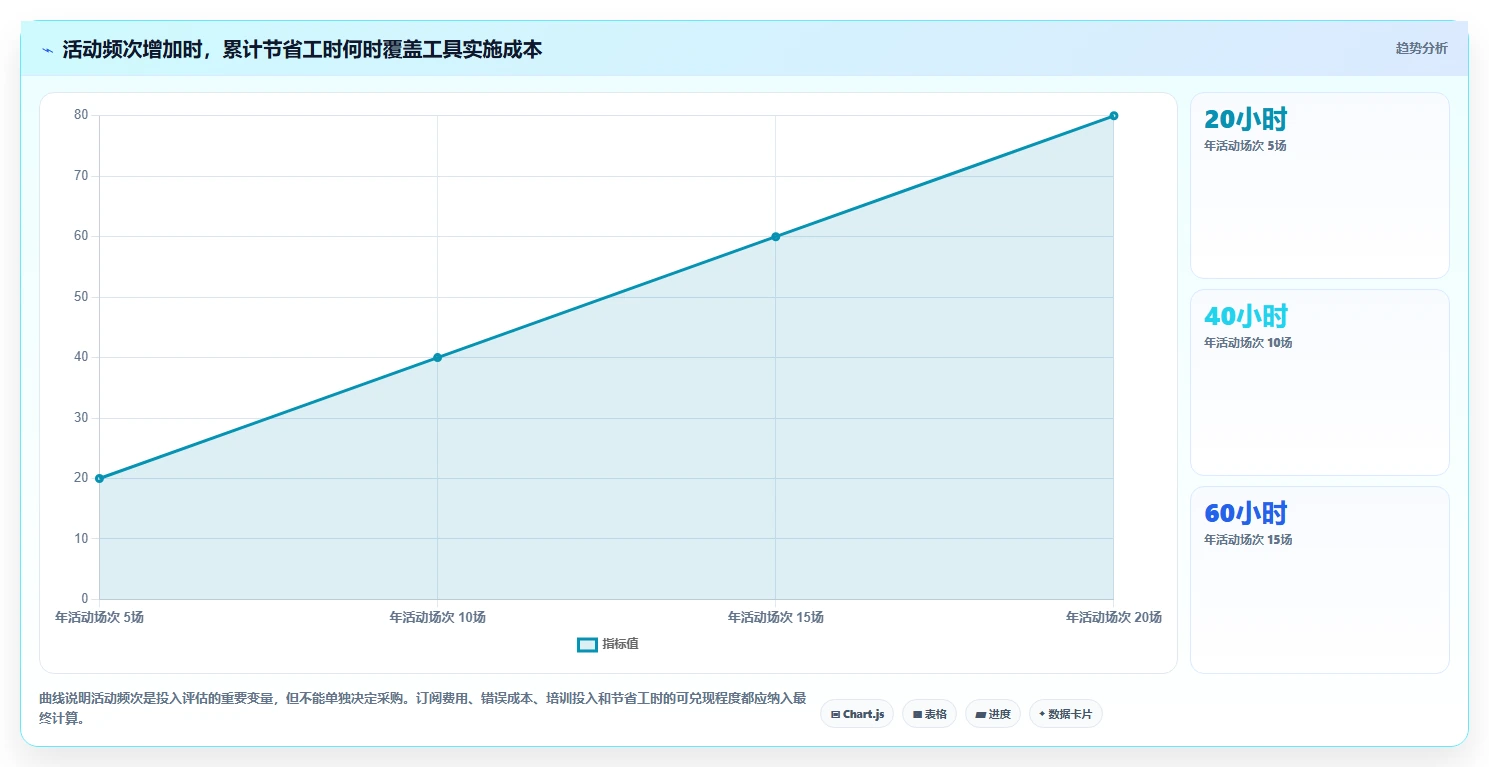Click the data point at 年活动场次 5场
Screen dimensions: 1489x767
pos(99,478)
